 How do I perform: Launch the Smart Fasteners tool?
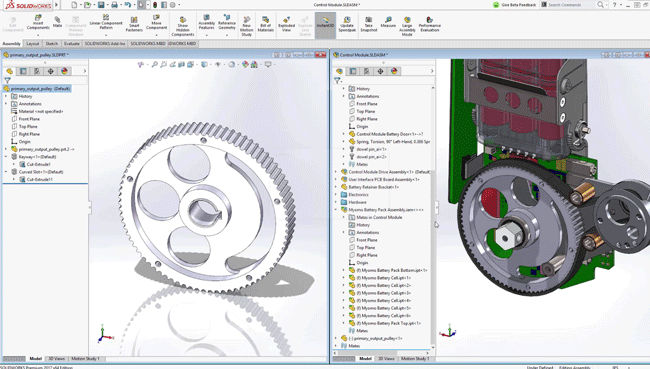pos(134,24)
